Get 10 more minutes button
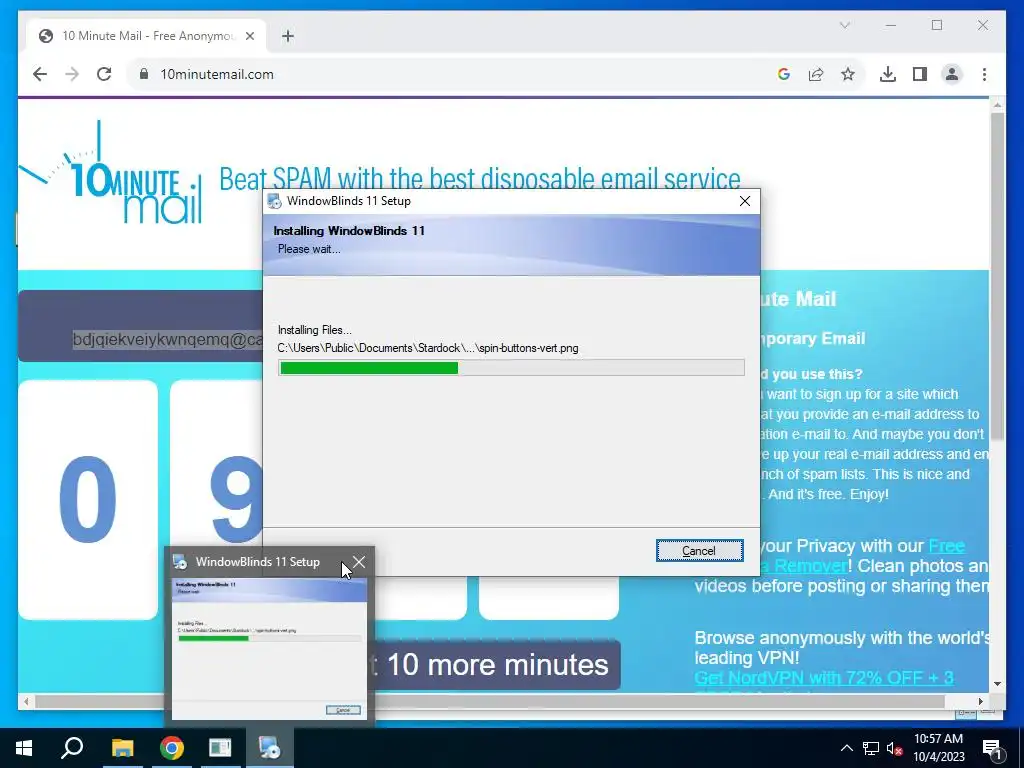Viewport: 1024px width, 768px height. click(496, 665)
